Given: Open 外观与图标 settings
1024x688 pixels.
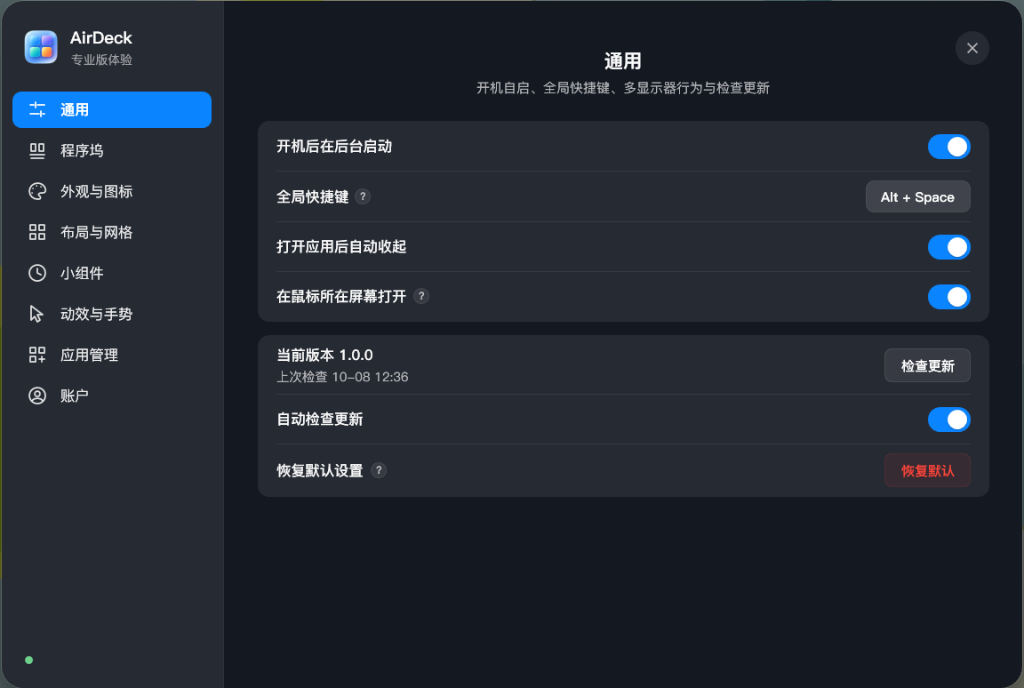Looking at the screenshot, I should coord(112,191).
